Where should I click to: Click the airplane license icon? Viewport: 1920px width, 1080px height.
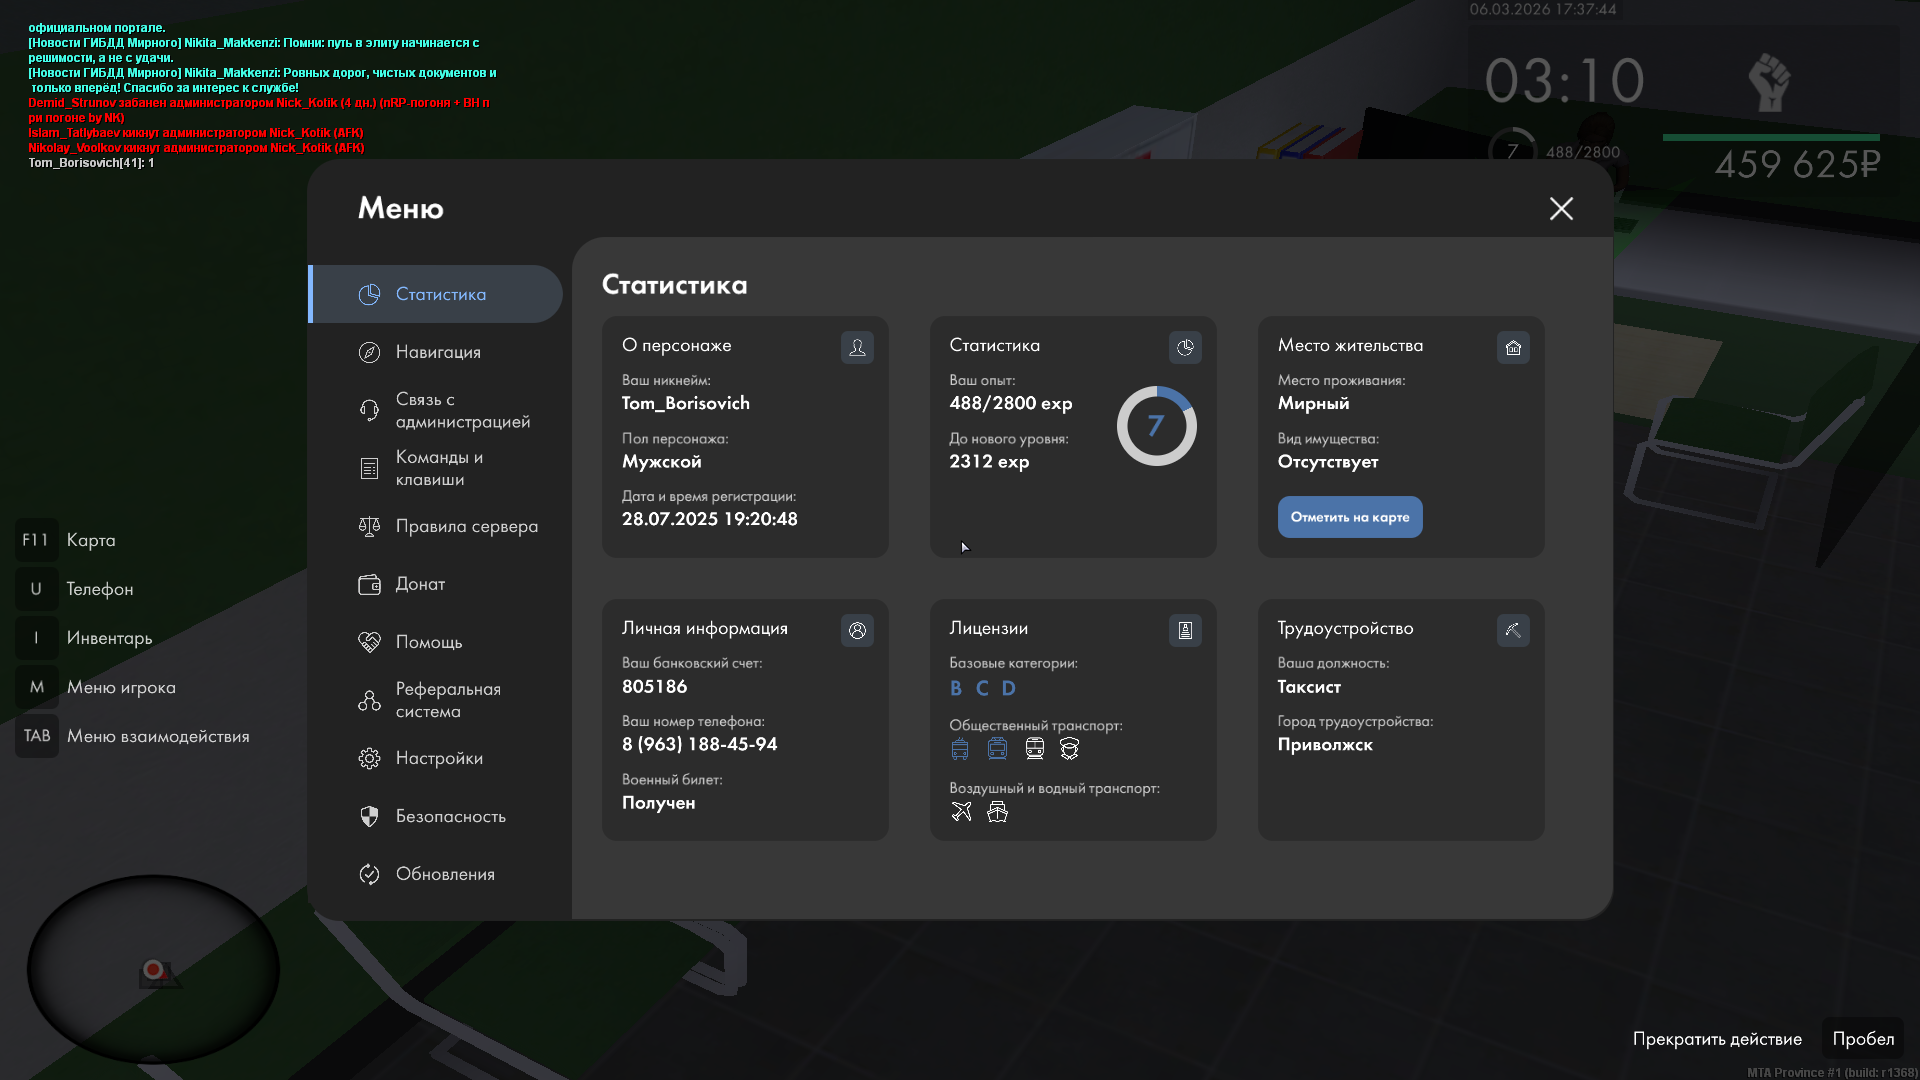coord(961,811)
